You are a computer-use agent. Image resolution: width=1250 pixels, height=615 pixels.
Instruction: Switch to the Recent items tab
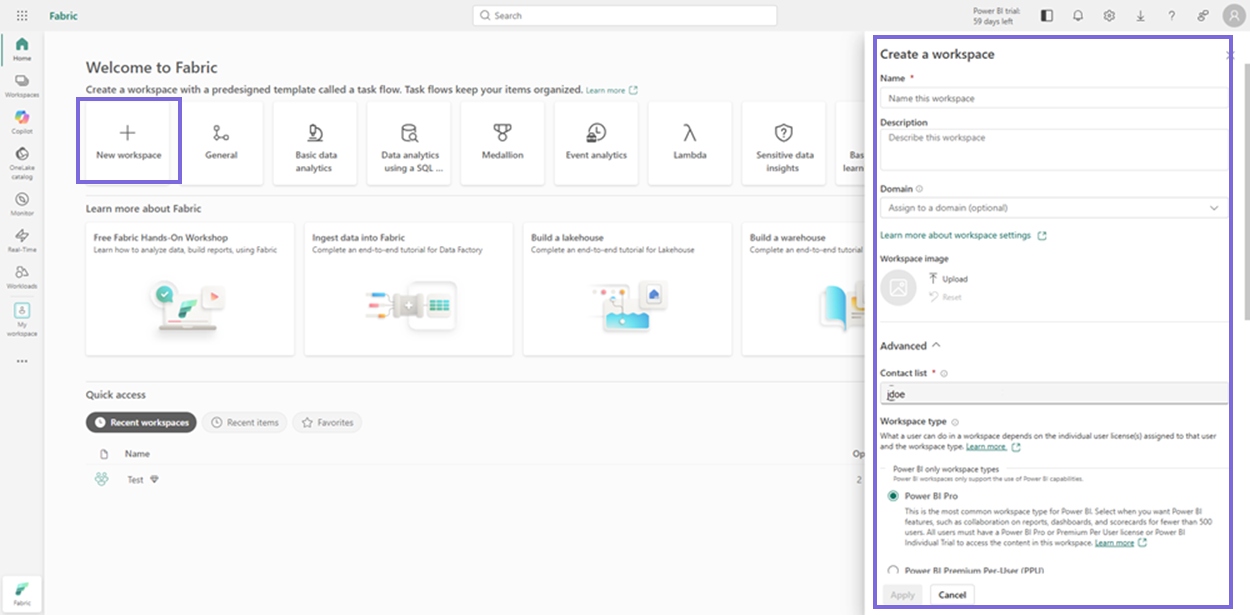[244, 422]
